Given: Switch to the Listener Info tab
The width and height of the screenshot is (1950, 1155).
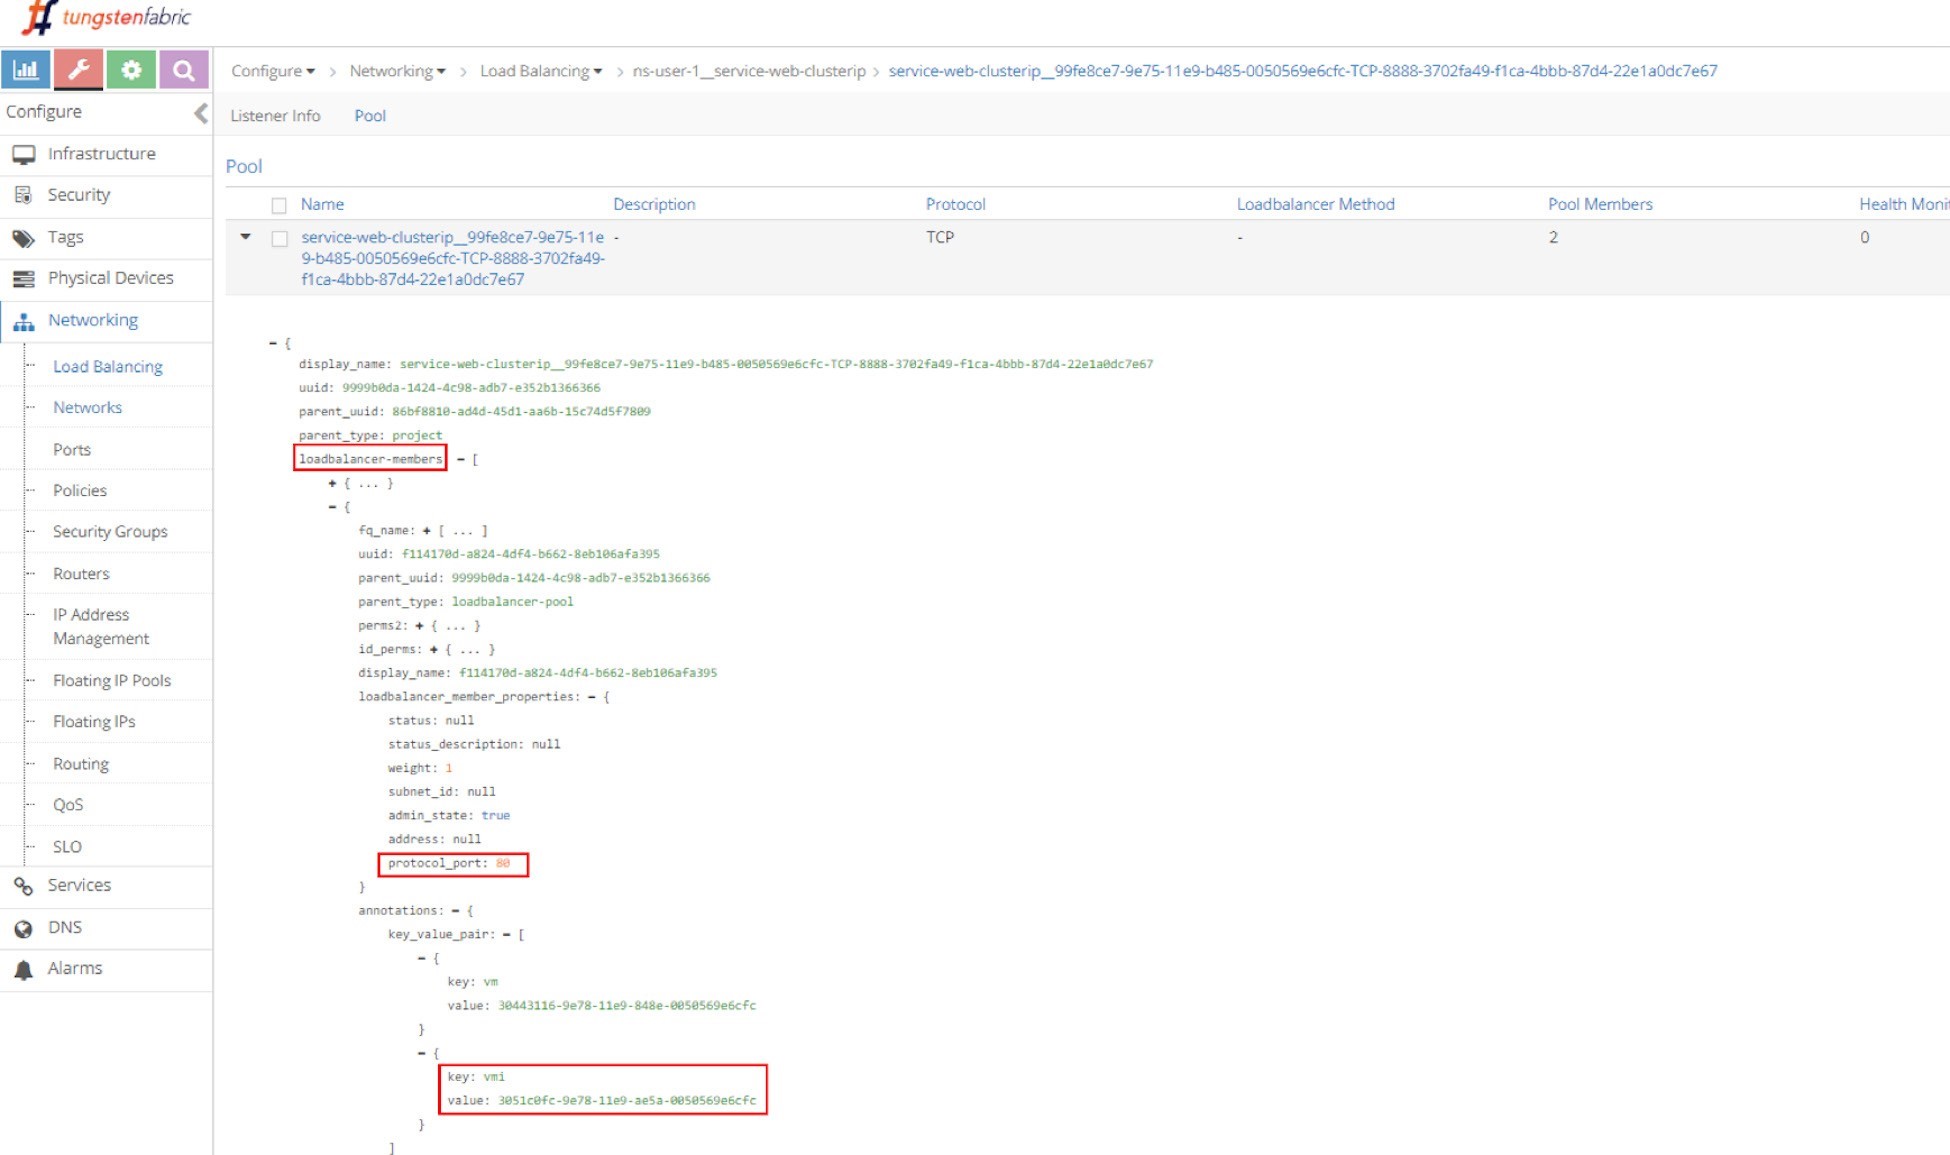Looking at the screenshot, I should point(275,116).
